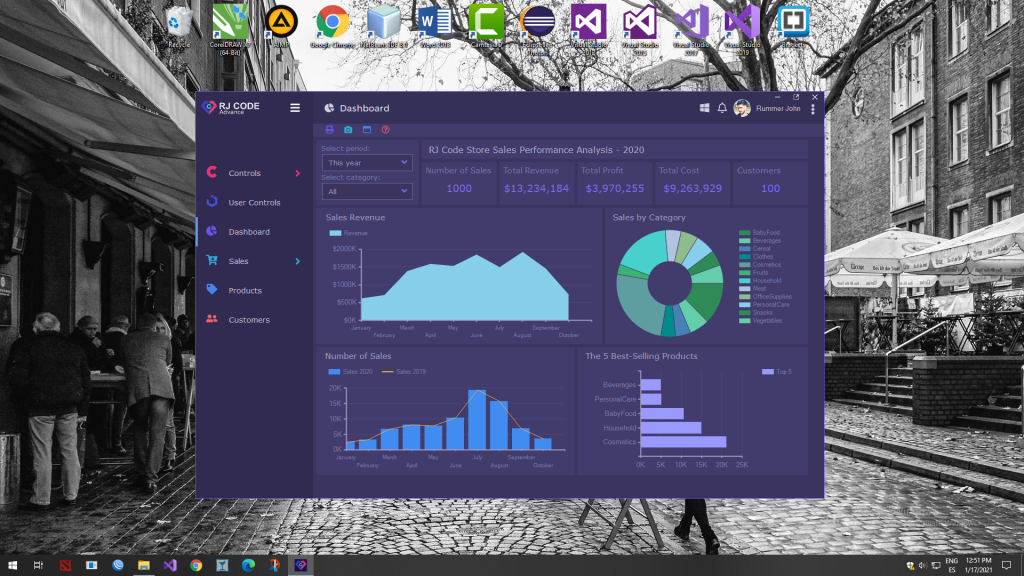
Task: Open the Select category dropdown
Action: (366, 191)
